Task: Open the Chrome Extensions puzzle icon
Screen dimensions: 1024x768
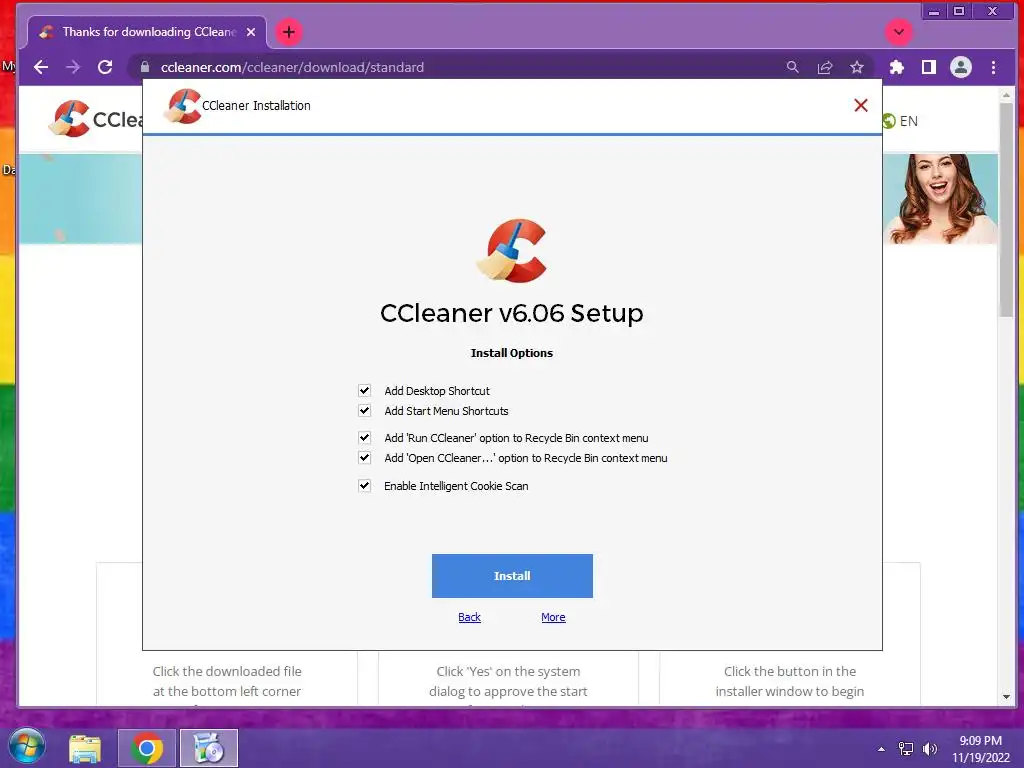Action: pos(897,67)
